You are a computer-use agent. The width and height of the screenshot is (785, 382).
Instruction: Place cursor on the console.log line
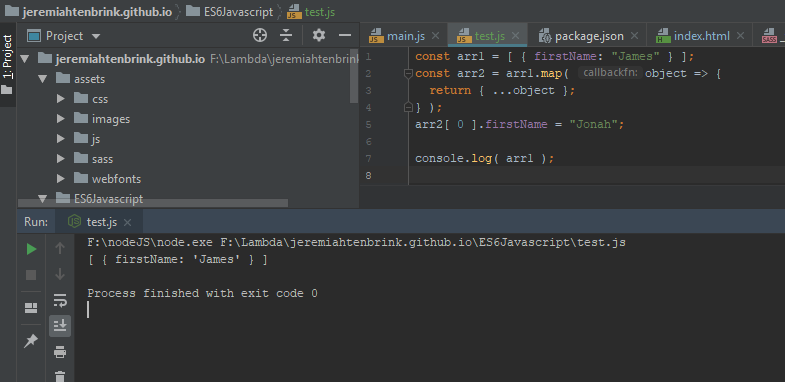(485, 159)
